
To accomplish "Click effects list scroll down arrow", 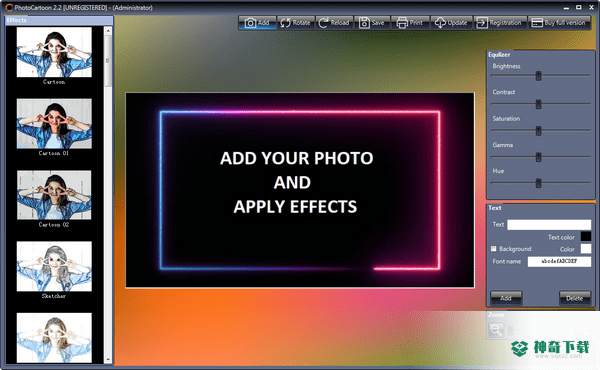I will pyautogui.click(x=108, y=359).
